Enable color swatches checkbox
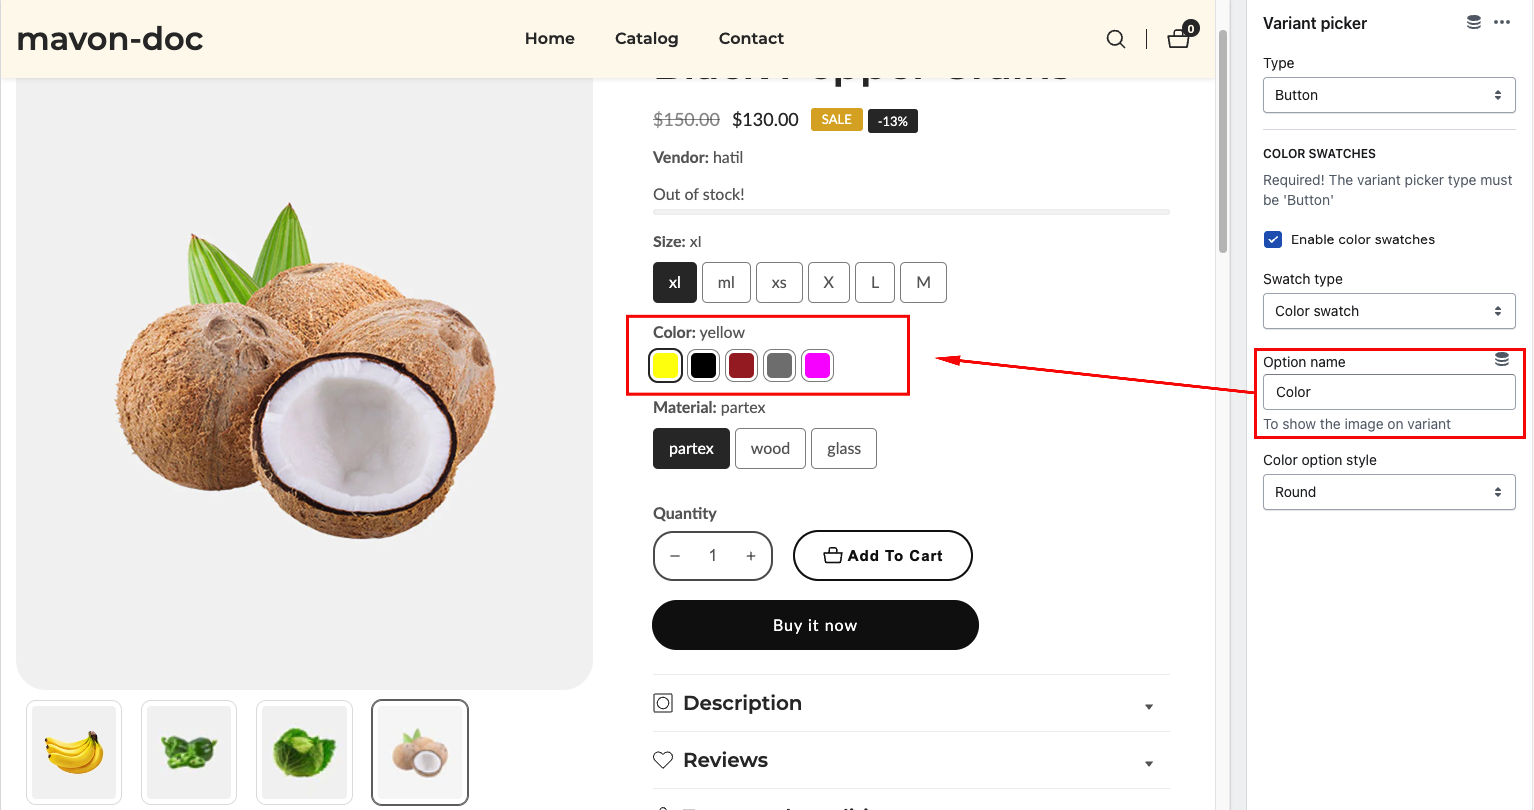Screen dimensions: 1534x810 [x=1272, y=239]
